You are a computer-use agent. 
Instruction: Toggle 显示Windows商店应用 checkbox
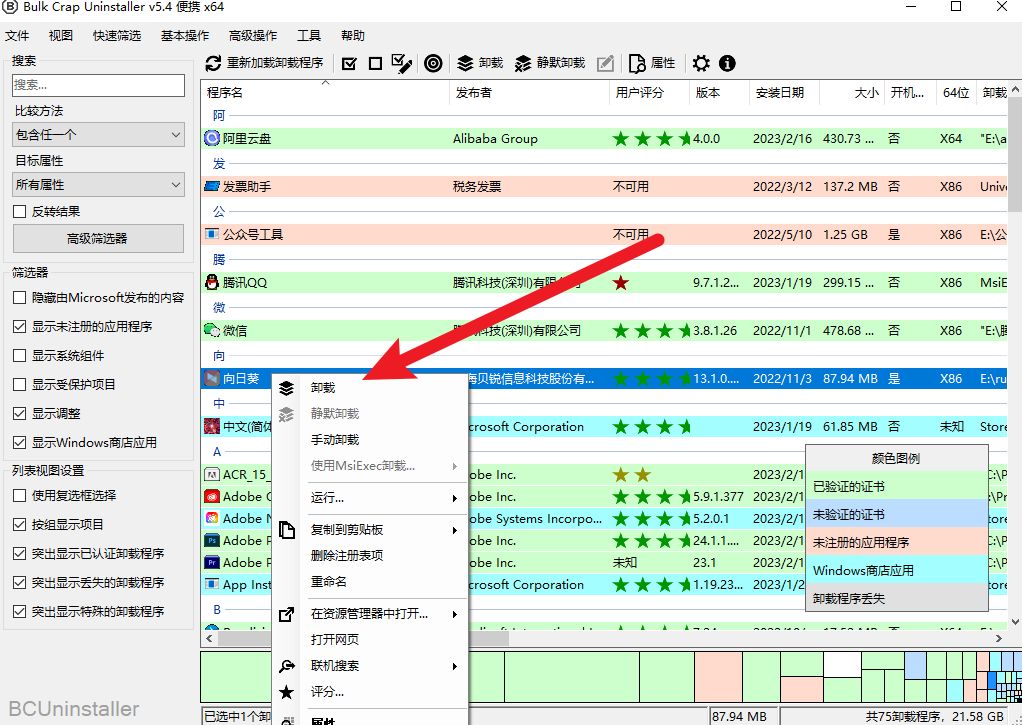pos(20,443)
